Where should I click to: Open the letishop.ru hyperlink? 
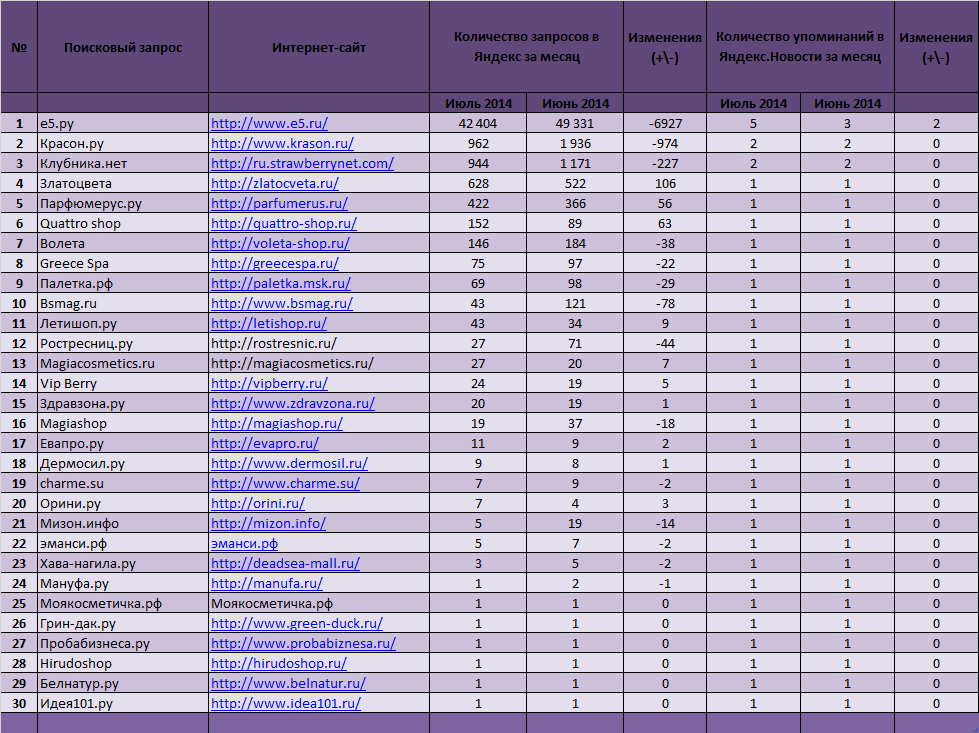pos(269,323)
